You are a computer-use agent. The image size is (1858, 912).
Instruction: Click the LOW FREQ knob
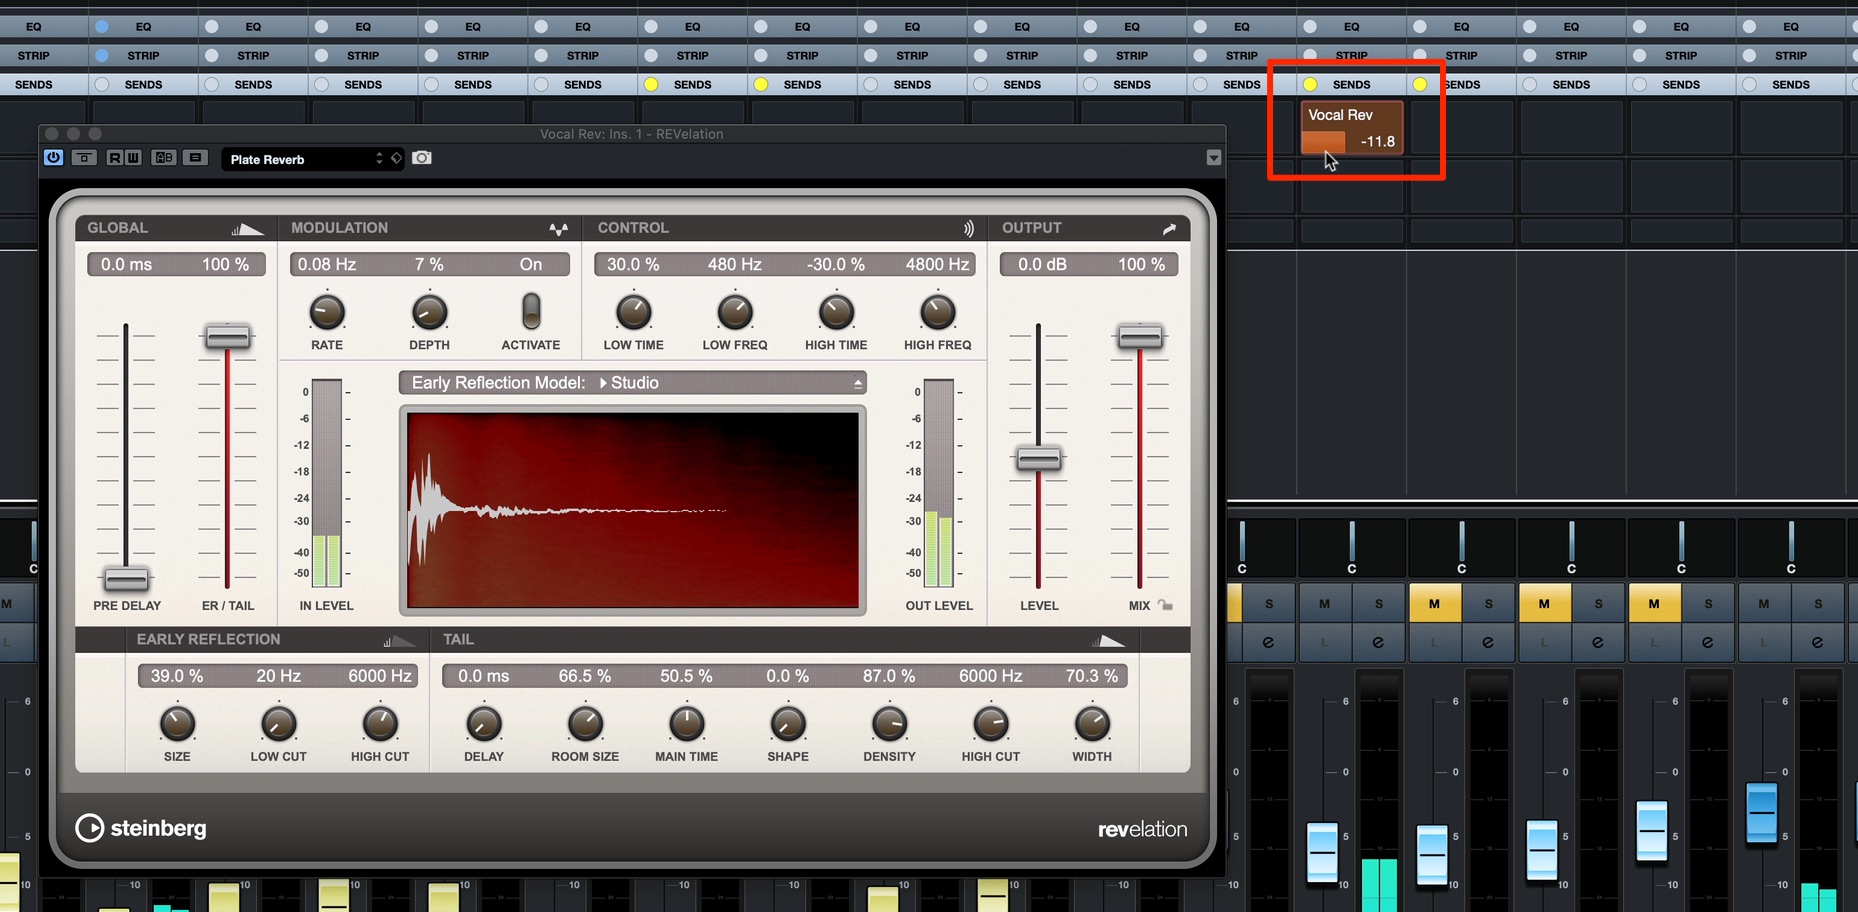[735, 312]
